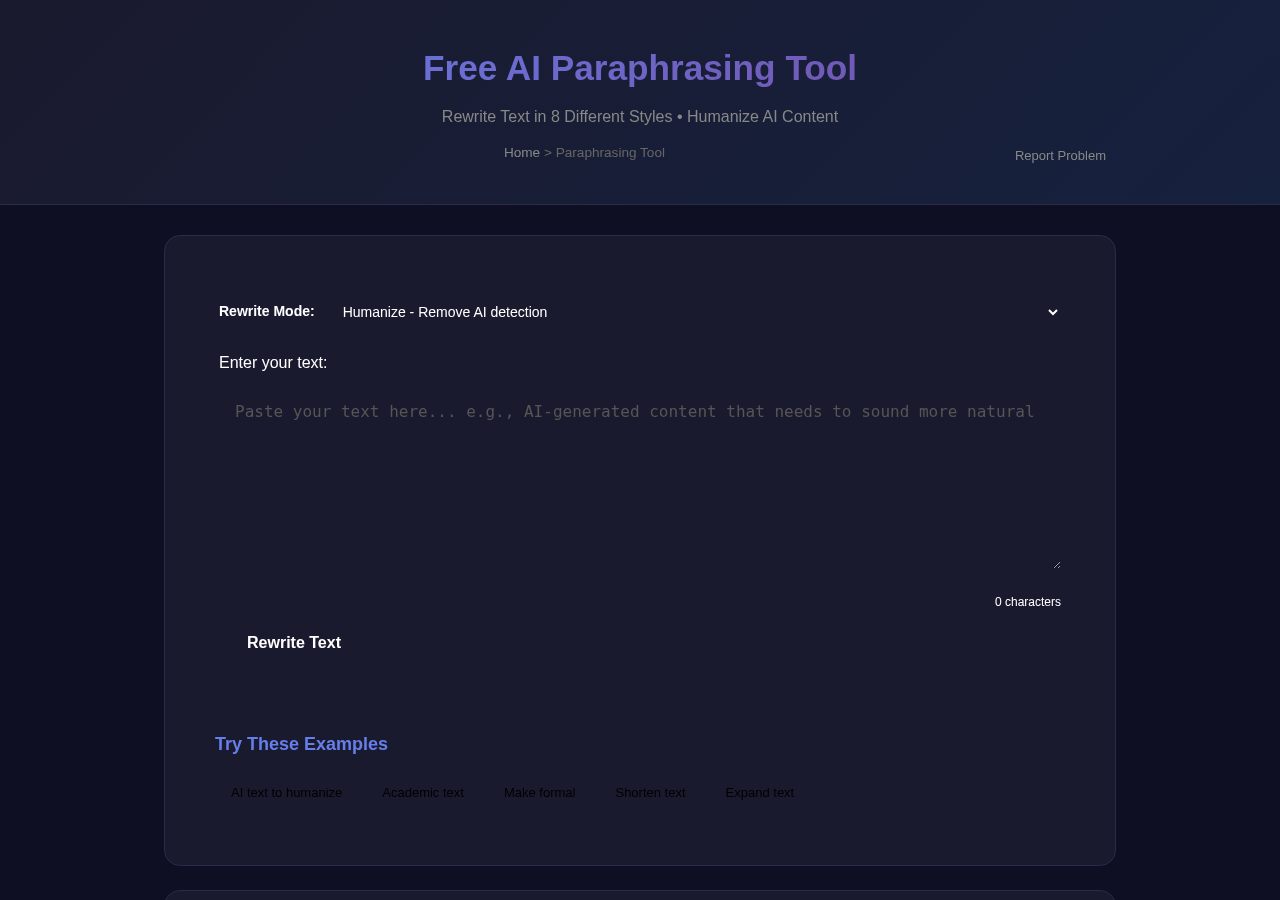Click the Try These Examples heading
The height and width of the screenshot is (900, 1280).
(301, 744)
